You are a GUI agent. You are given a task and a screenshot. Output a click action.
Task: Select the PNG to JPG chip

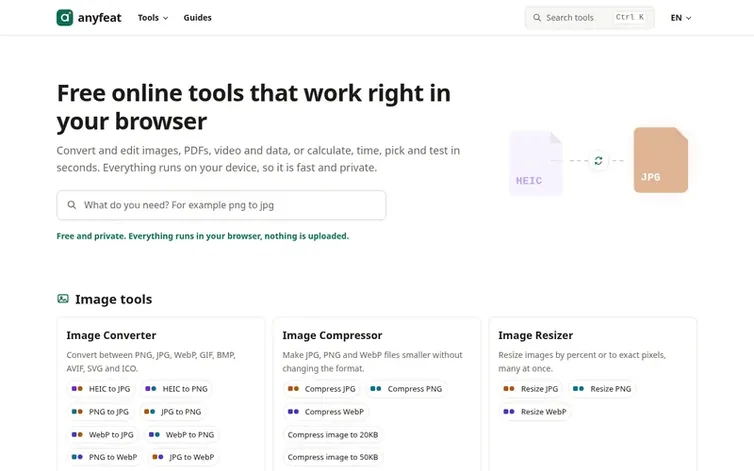click(x=100, y=412)
